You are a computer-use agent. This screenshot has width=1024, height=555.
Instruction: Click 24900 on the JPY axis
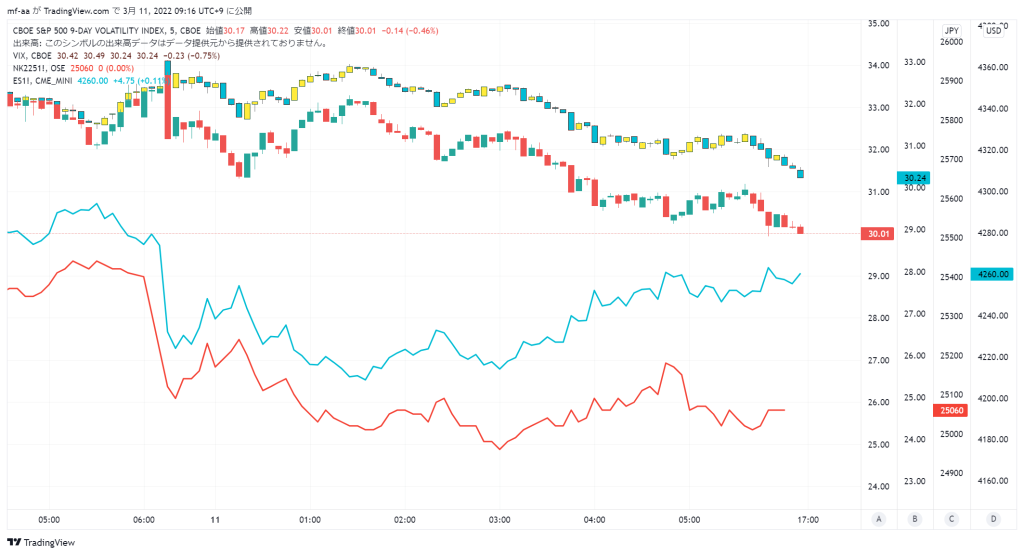pyautogui.click(x=951, y=473)
